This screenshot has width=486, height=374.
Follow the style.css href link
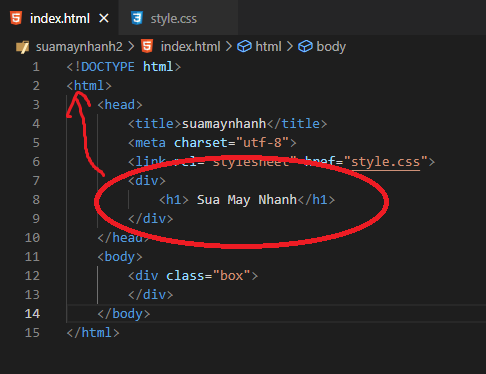[x=386, y=162]
